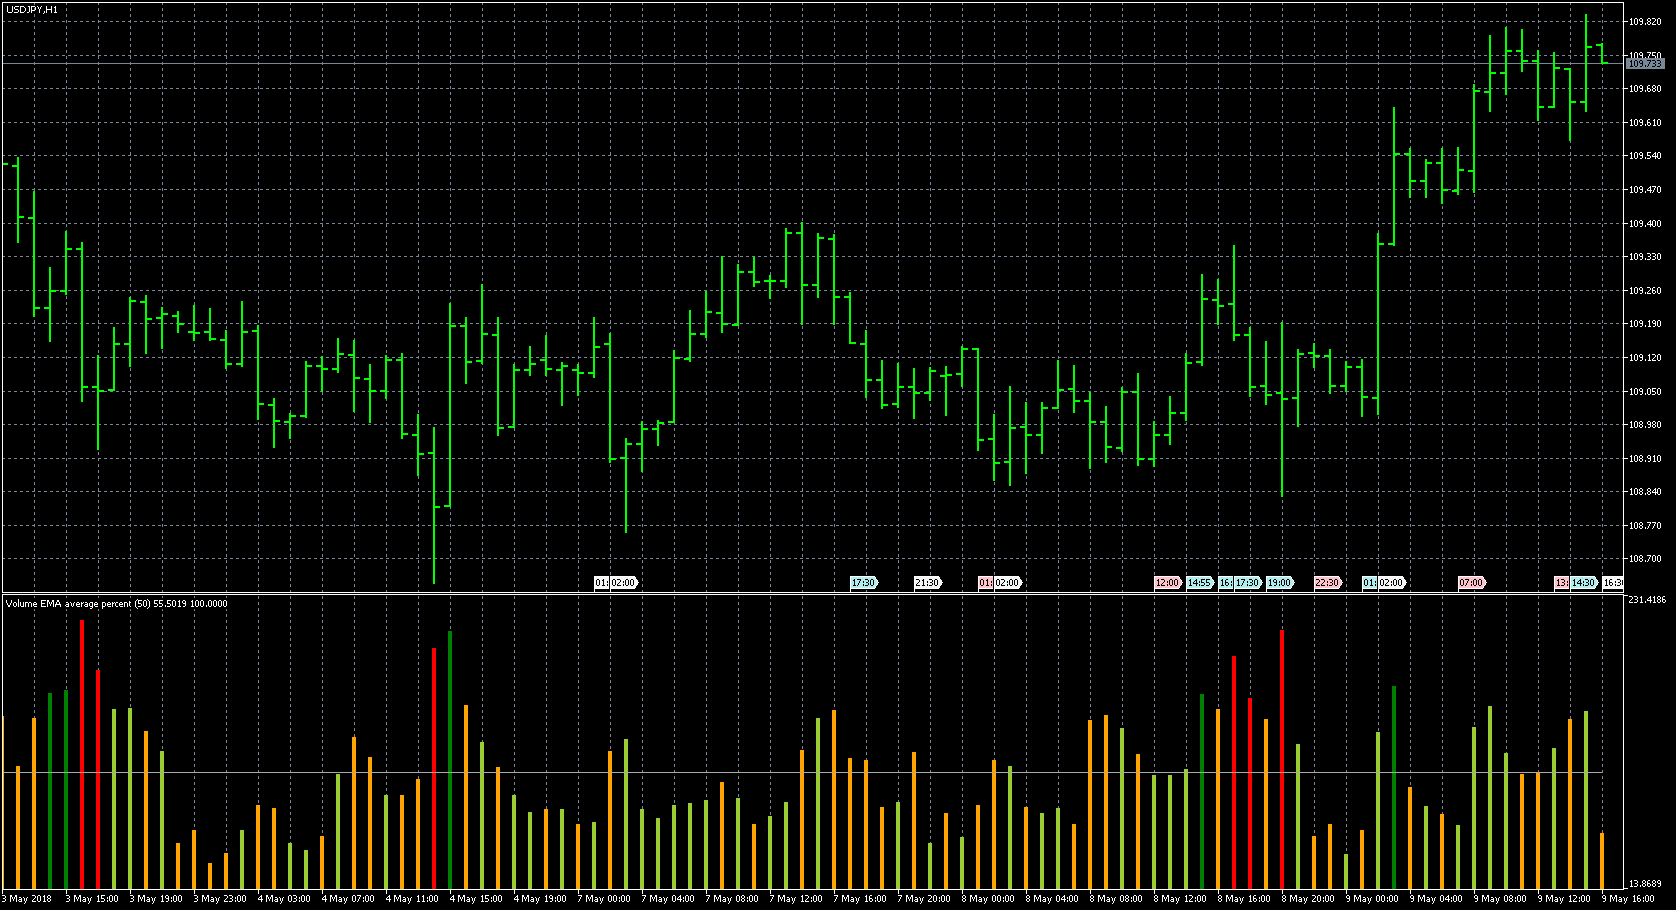Click the 3 May 15:00 time label
This screenshot has width=1676, height=910.
[92, 899]
